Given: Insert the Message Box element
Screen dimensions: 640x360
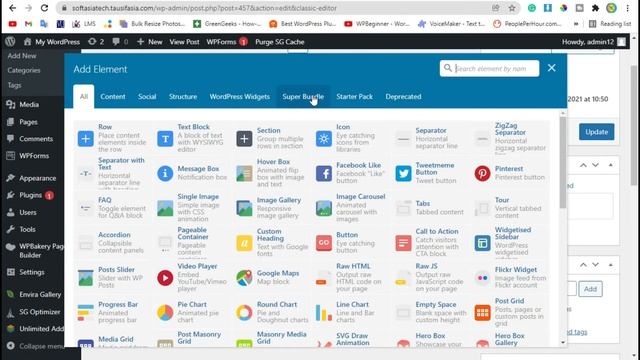Looking at the screenshot, I should click(191, 173).
